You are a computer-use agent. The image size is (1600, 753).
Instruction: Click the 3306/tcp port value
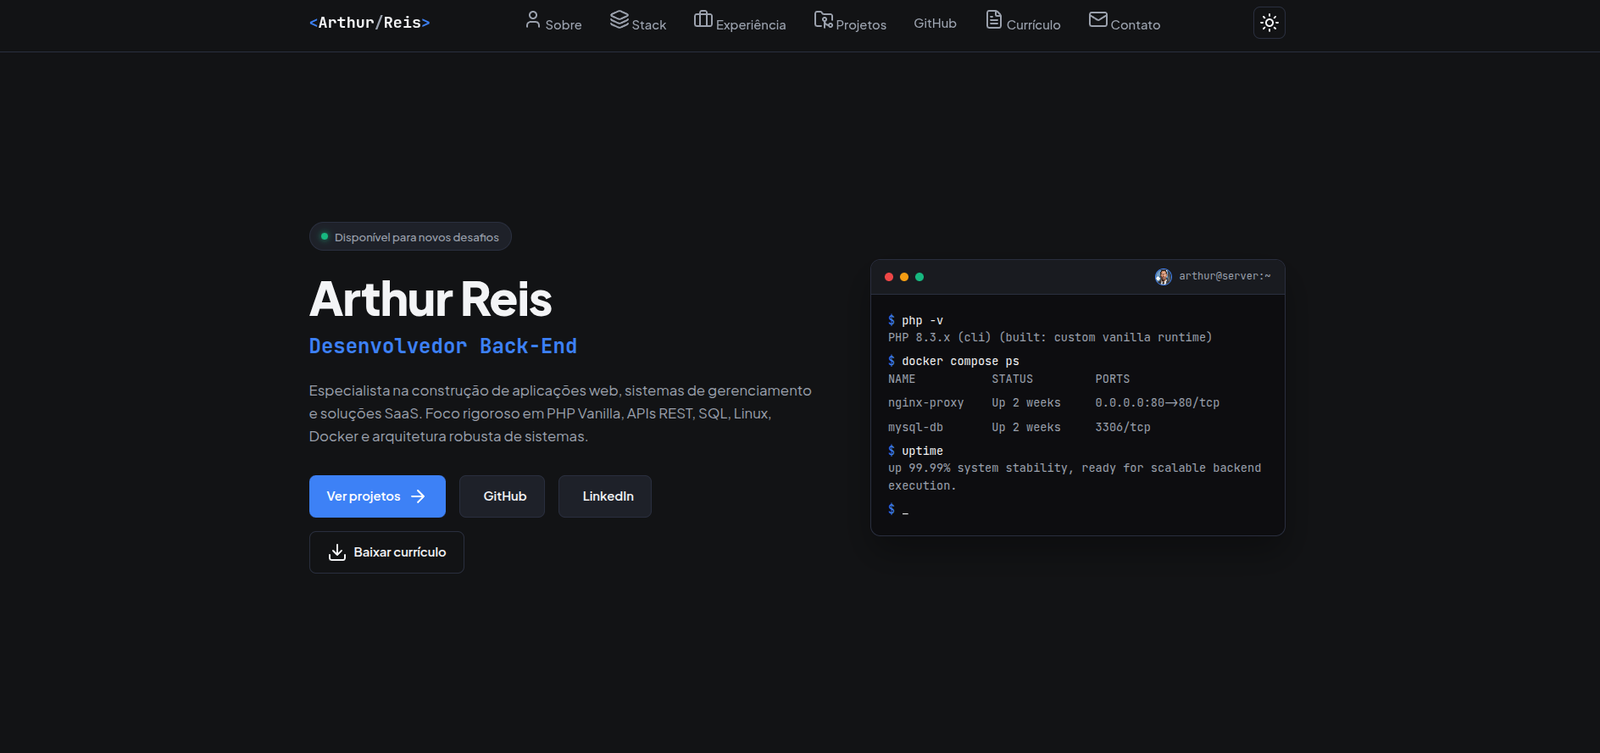(x=1122, y=427)
